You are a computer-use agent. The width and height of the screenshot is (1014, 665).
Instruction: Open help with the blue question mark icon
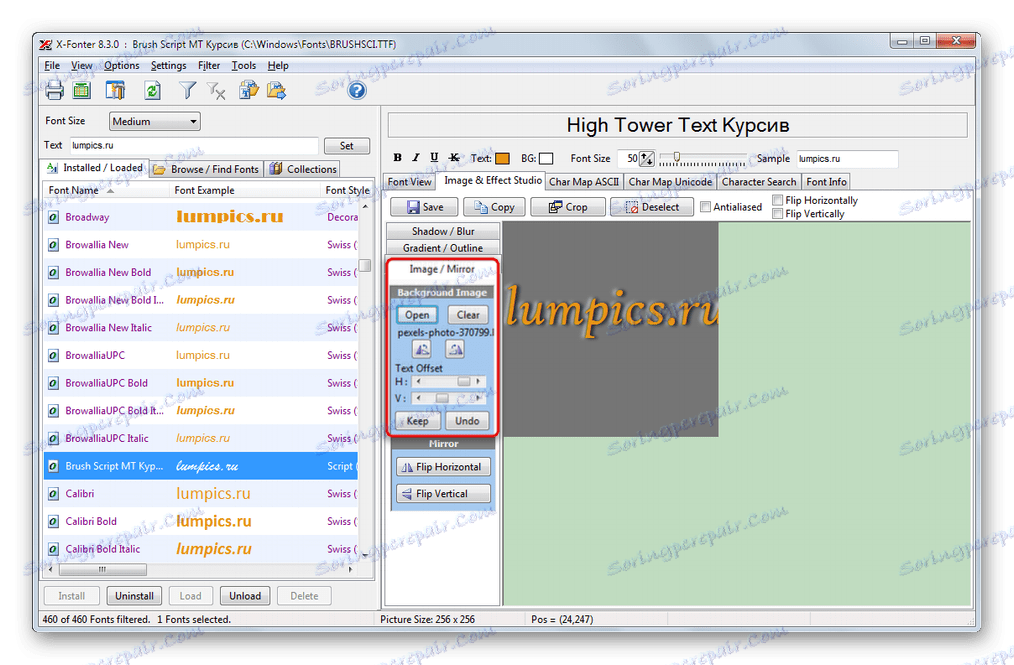pos(356,91)
